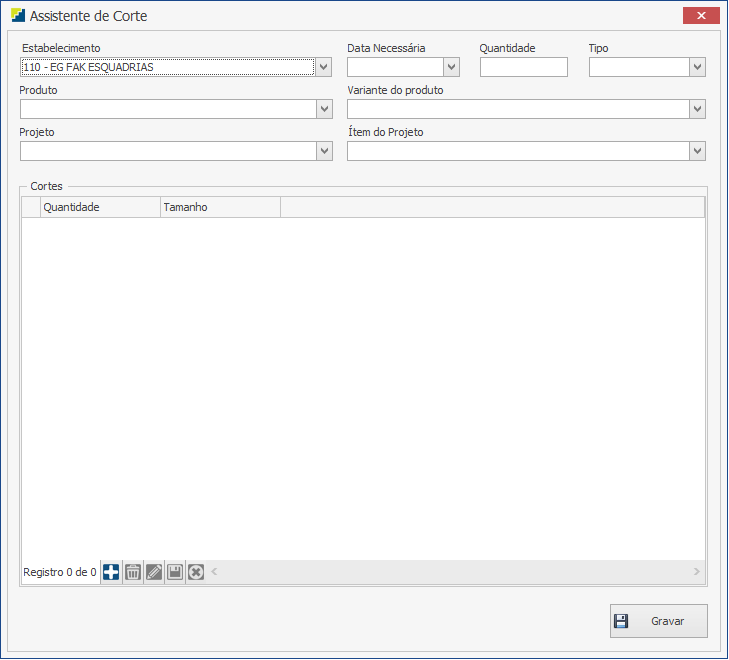Click the trash delete record icon

point(132,572)
